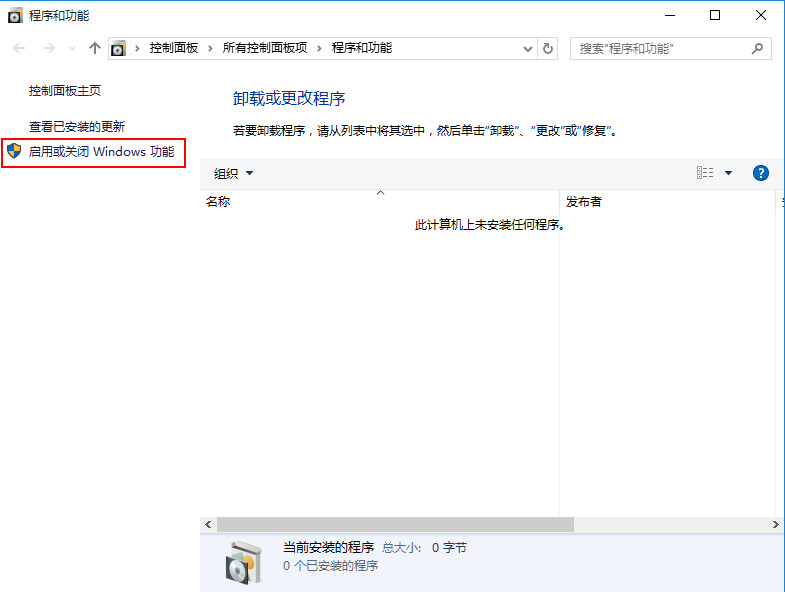Screen dimensions: 785x592
Task: Minimize the 程序和功能 window
Action: (x=670, y=16)
